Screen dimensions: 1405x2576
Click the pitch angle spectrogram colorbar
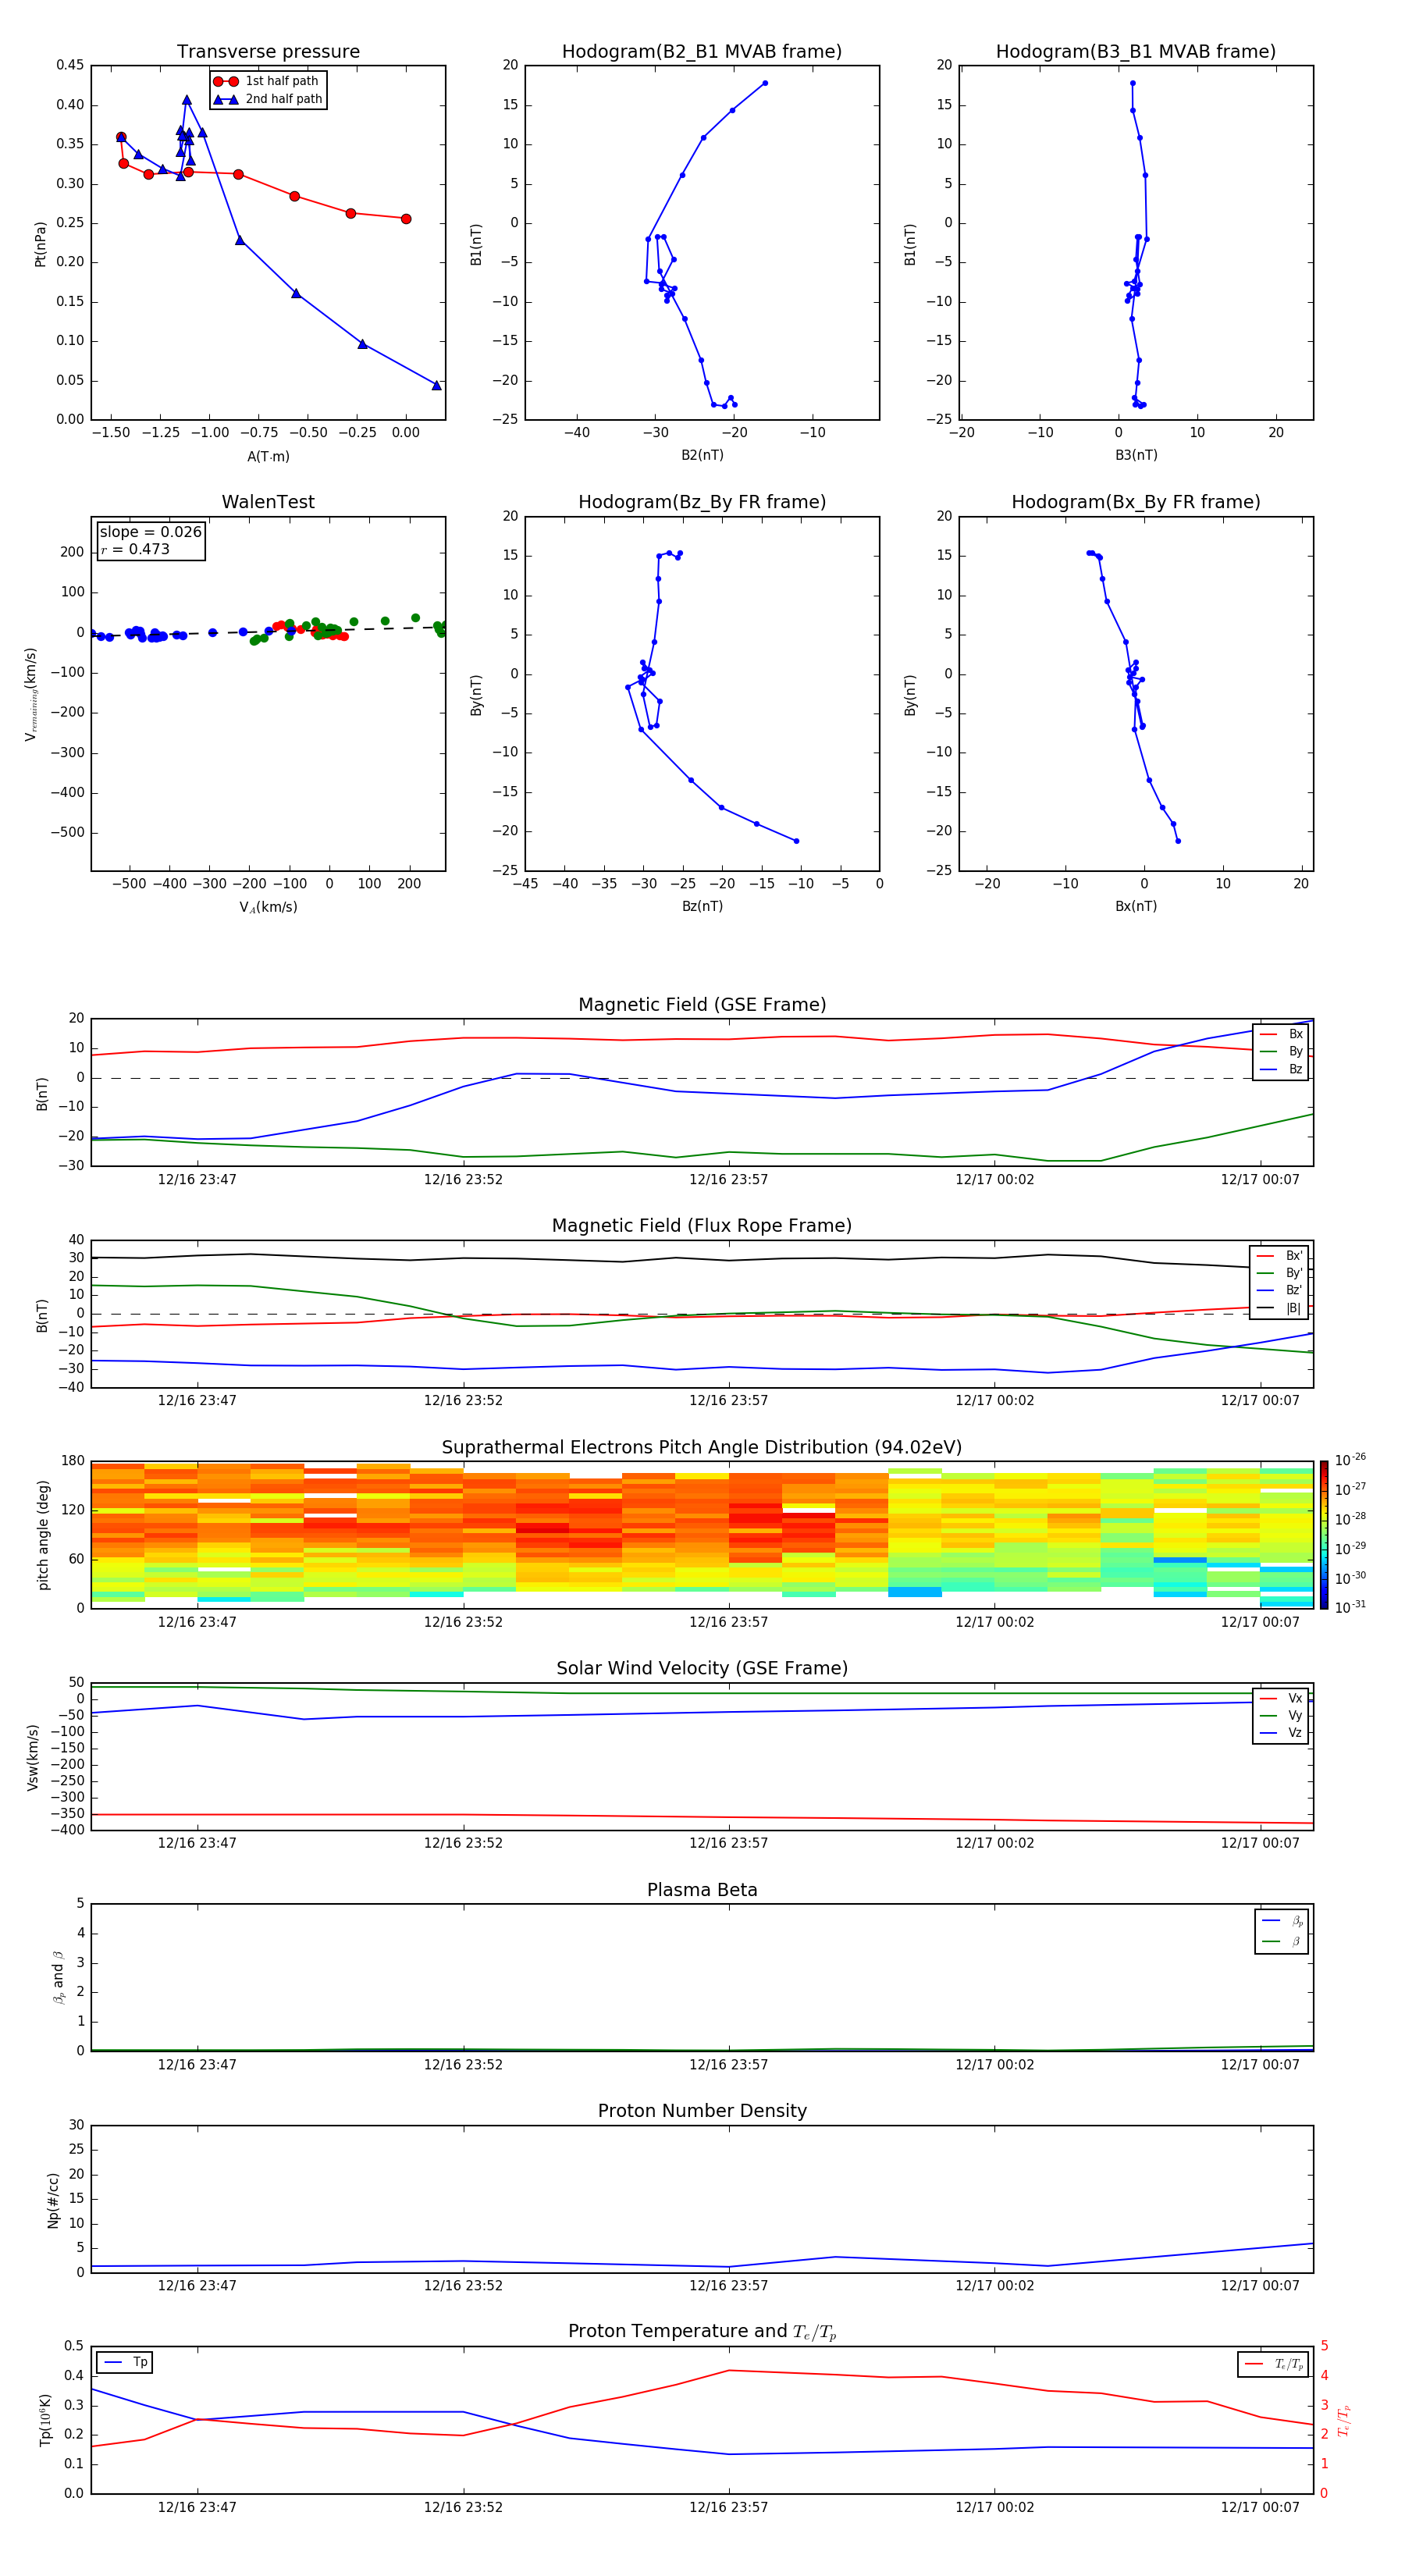point(1324,1535)
